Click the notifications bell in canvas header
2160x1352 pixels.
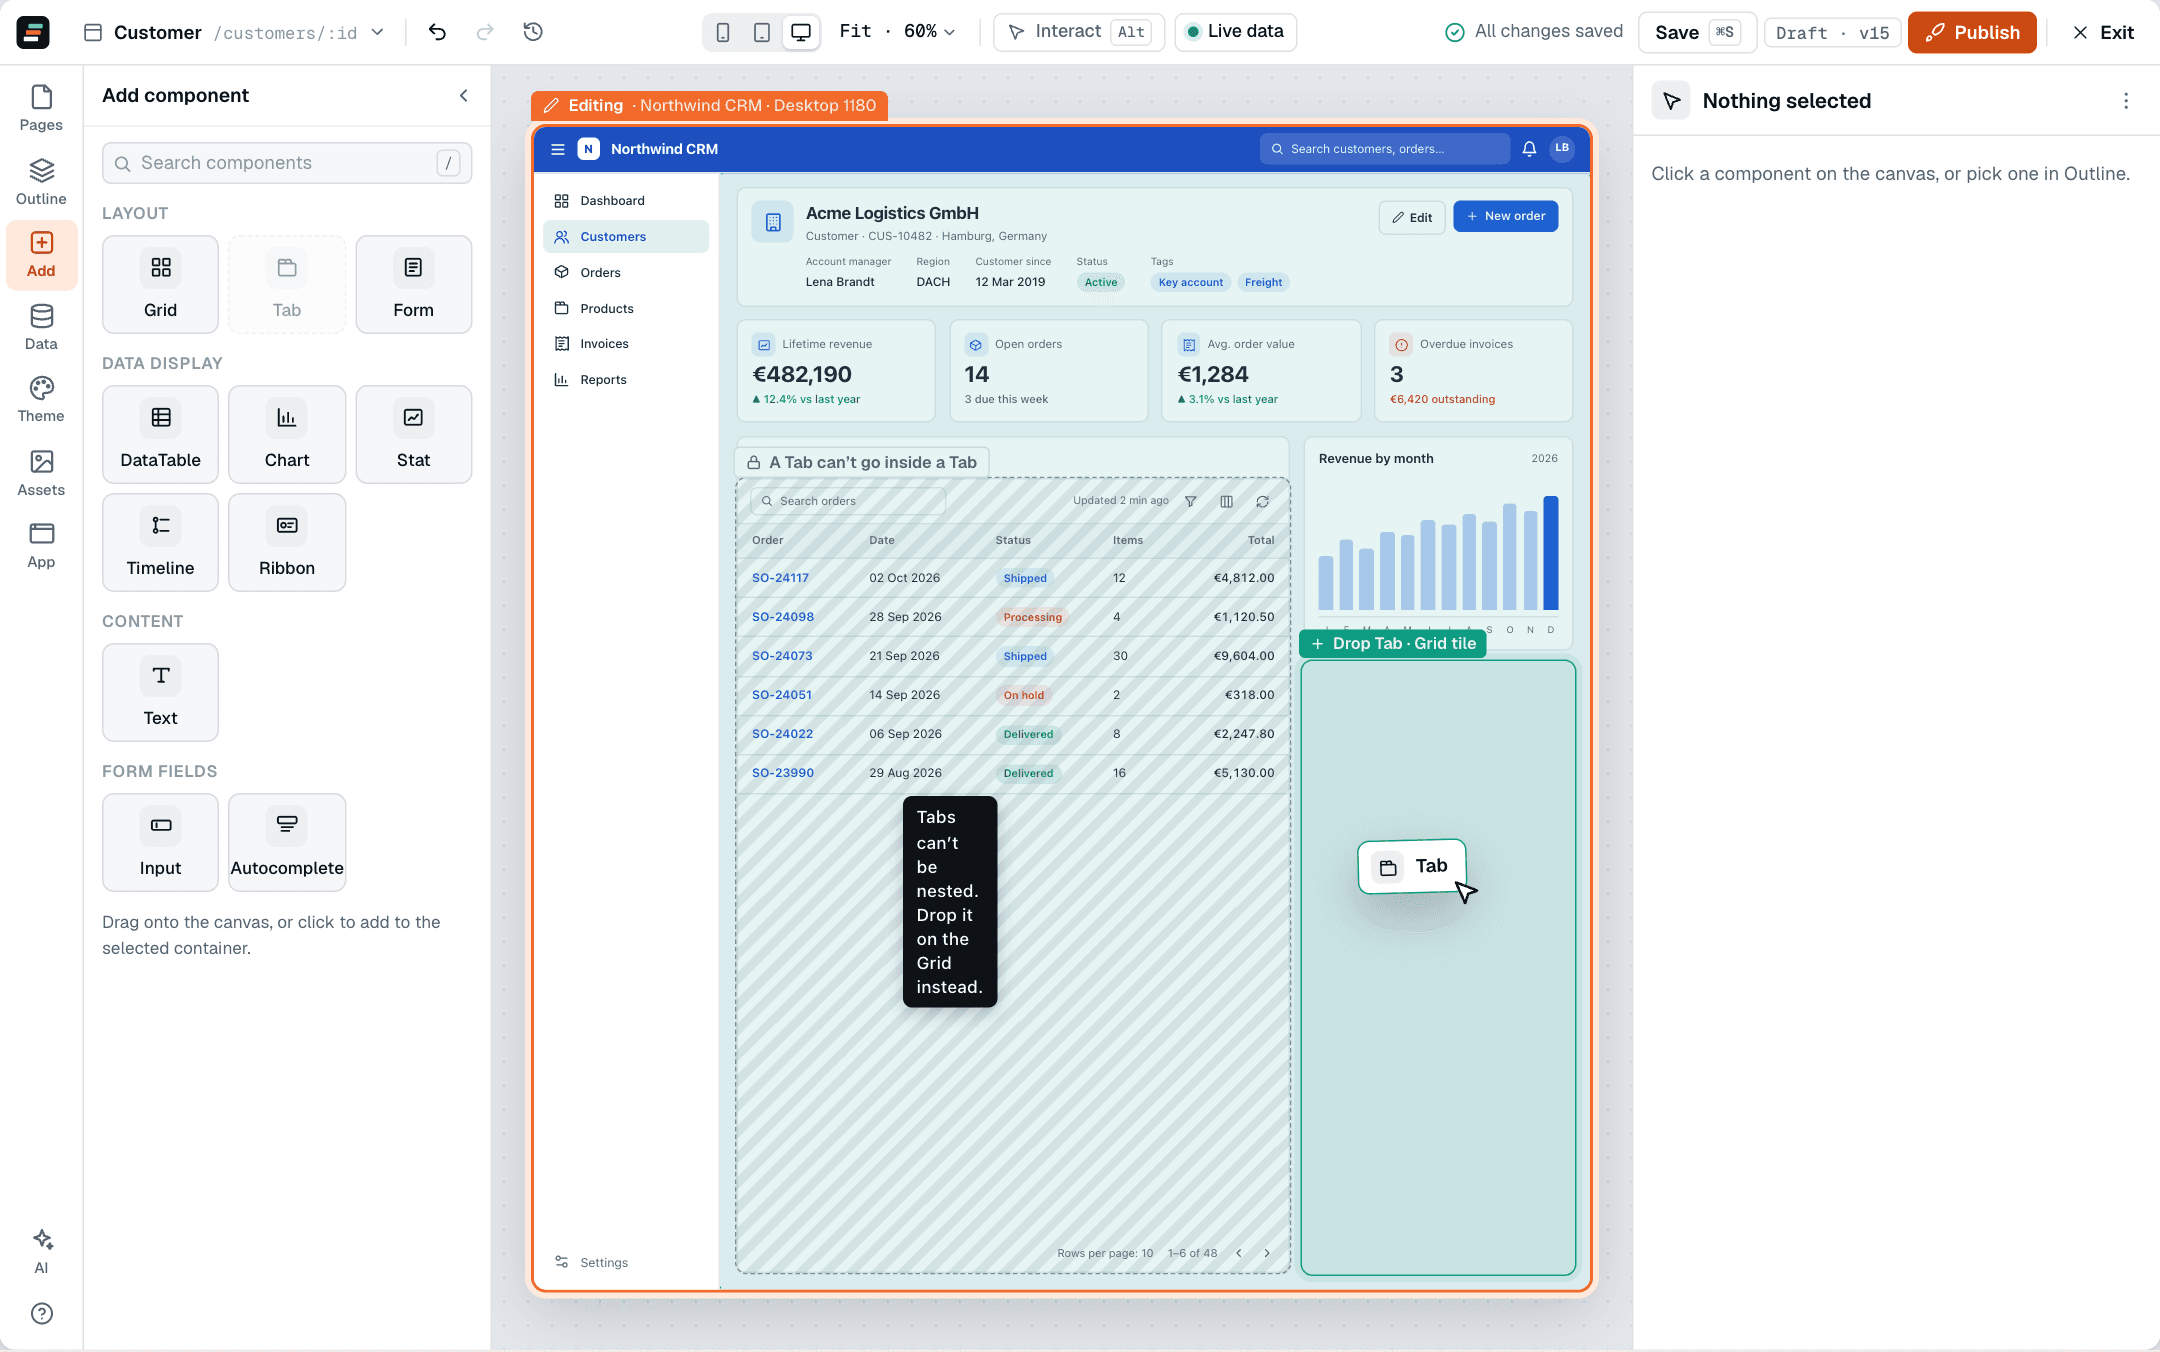(x=1529, y=149)
